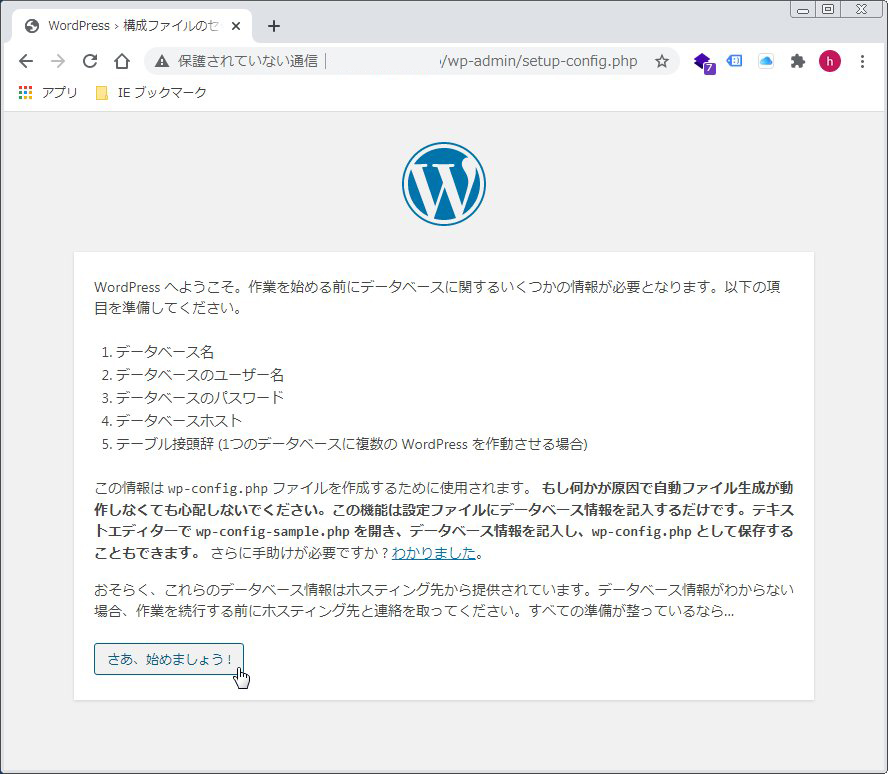Click list item データベースホスト
Screen dimensions: 888x774
tap(179, 421)
